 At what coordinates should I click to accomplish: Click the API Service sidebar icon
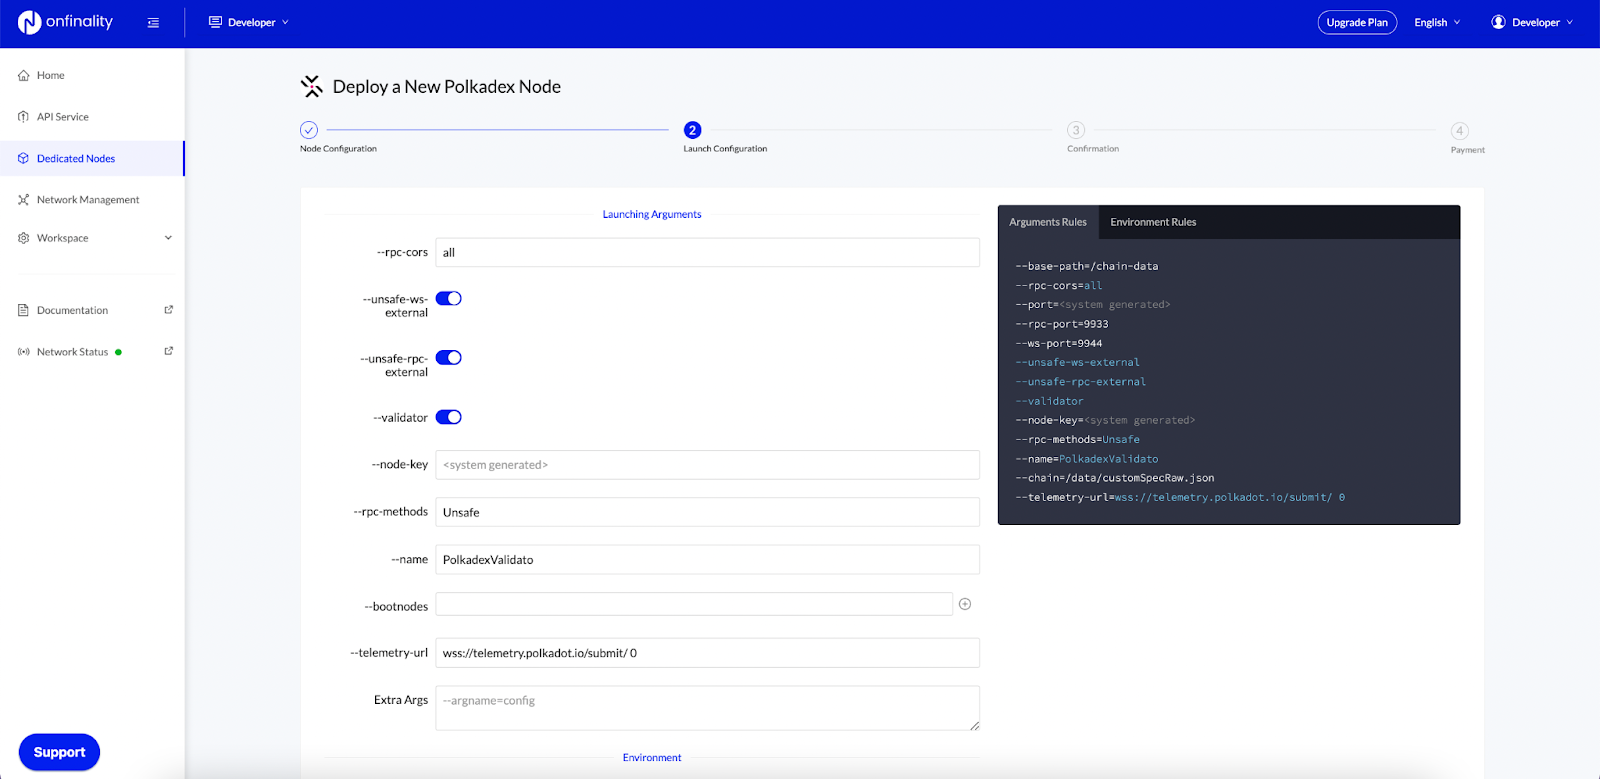click(x=23, y=117)
